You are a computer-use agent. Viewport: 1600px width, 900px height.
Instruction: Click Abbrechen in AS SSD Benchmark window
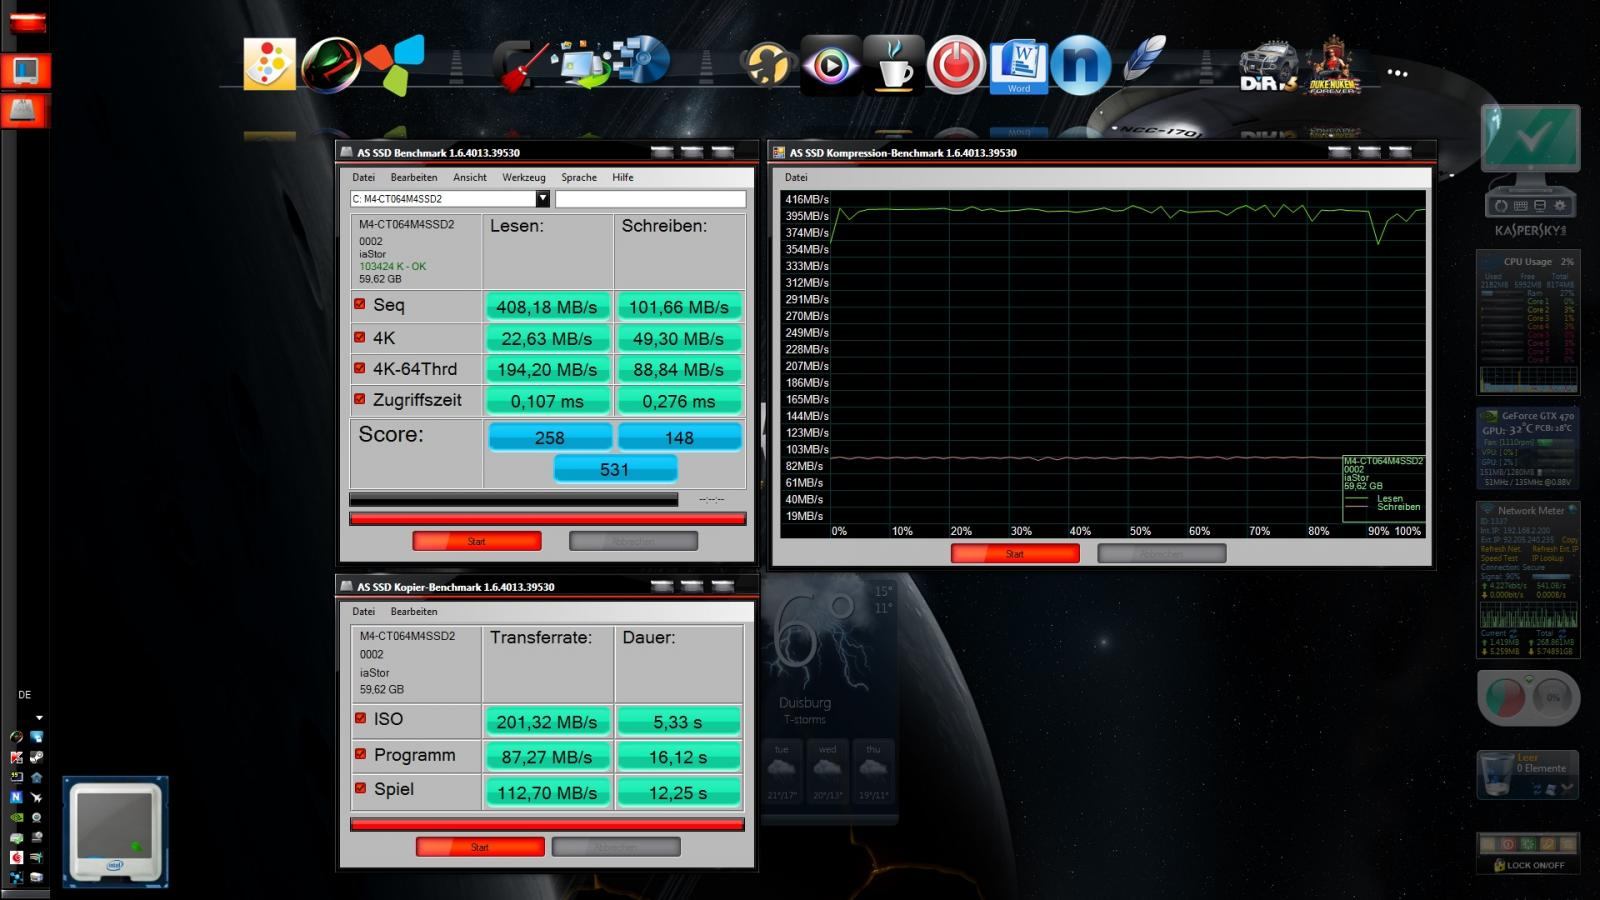(633, 541)
